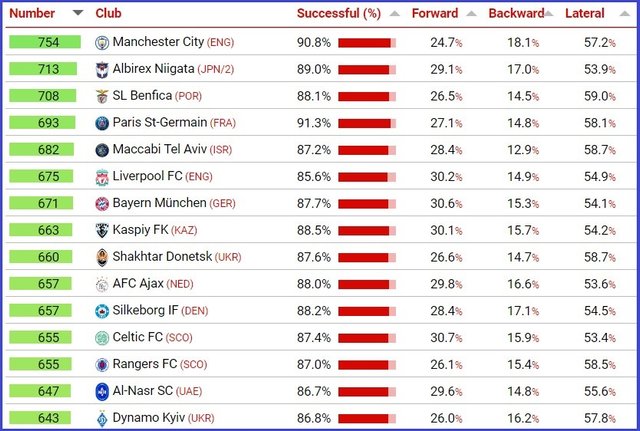Click the Dynamo Kyiv crest icon
This screenshot has width=640, height=431.
point(102,417)
